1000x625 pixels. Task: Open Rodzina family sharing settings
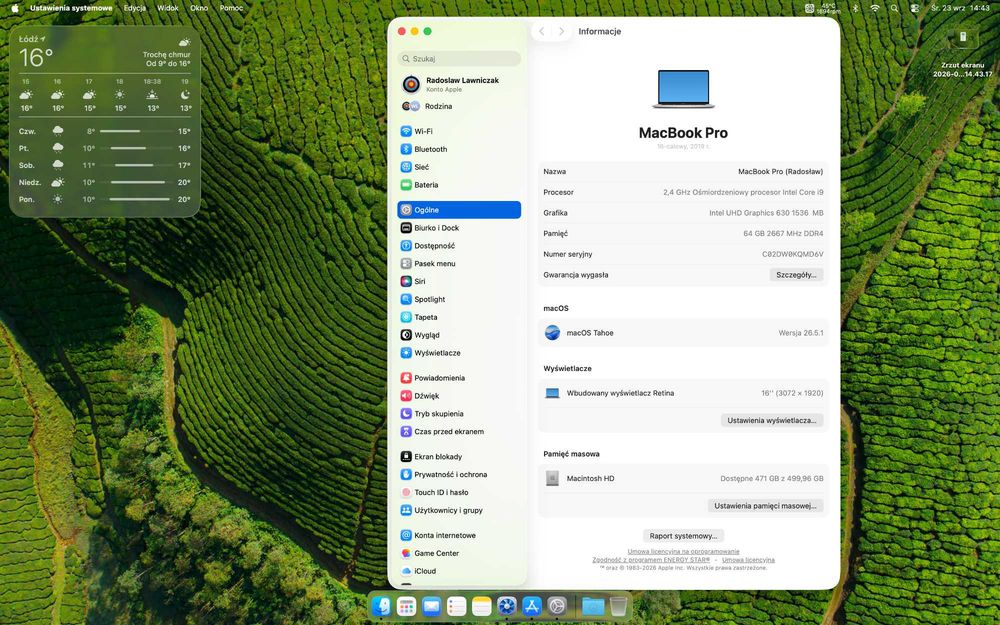pos(459,106)
